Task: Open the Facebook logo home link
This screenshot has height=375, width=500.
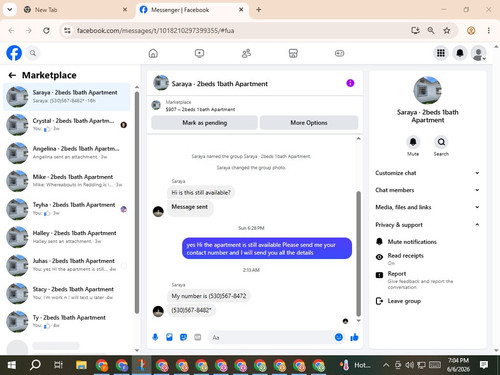Action: point(14,53)
